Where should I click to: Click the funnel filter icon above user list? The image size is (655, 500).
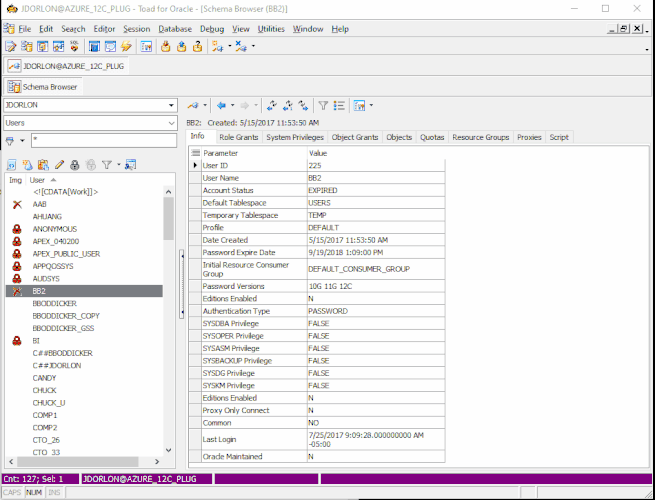tap(107, 165)
